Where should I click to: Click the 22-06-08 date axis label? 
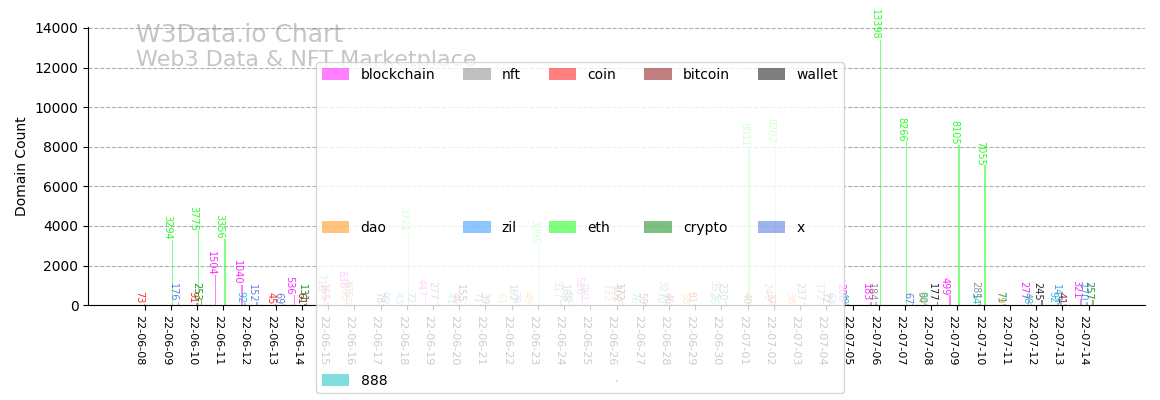(x=140, y=342)
